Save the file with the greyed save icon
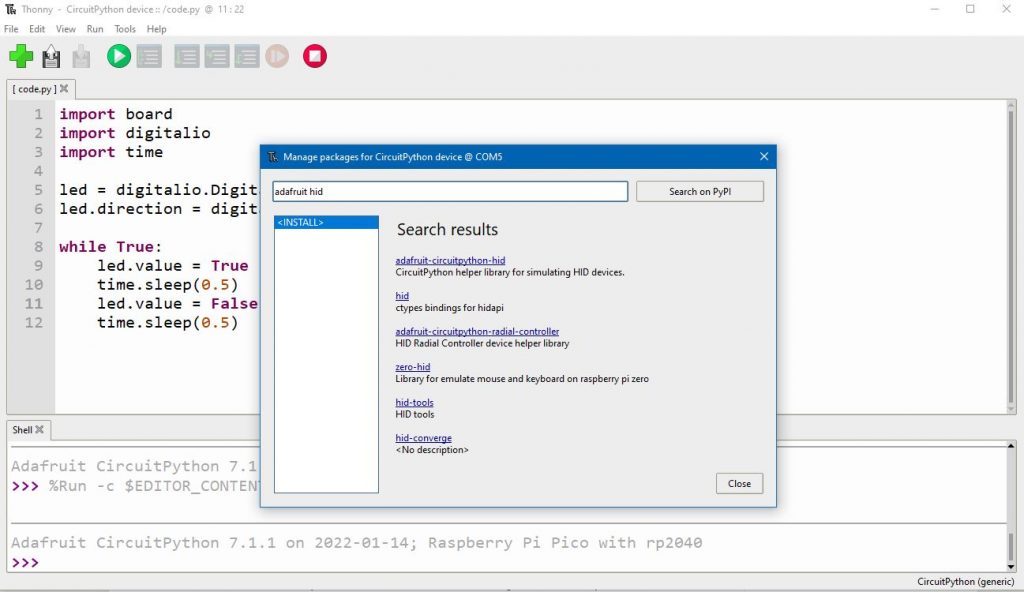This screenshot has width=1024, height=592. coord(81,57)
